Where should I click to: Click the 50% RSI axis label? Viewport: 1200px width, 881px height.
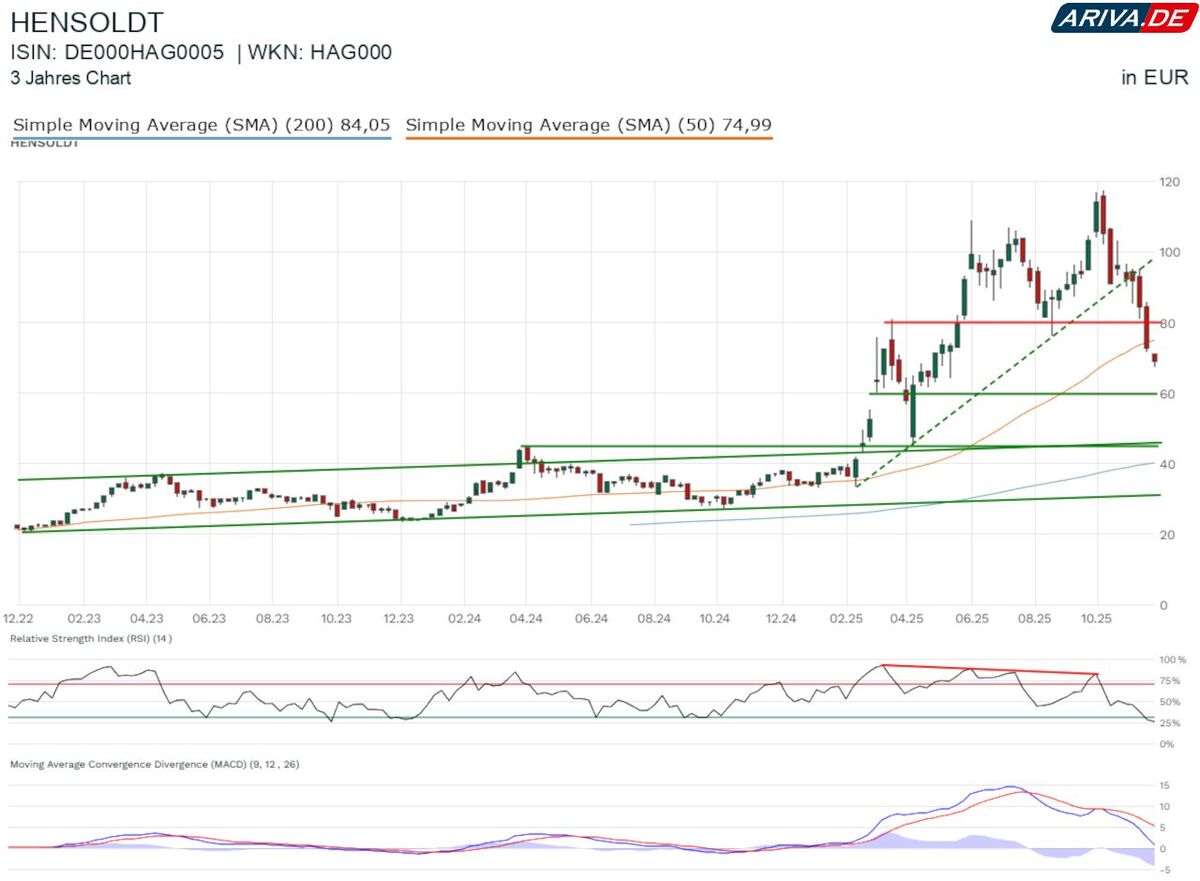1171,702
